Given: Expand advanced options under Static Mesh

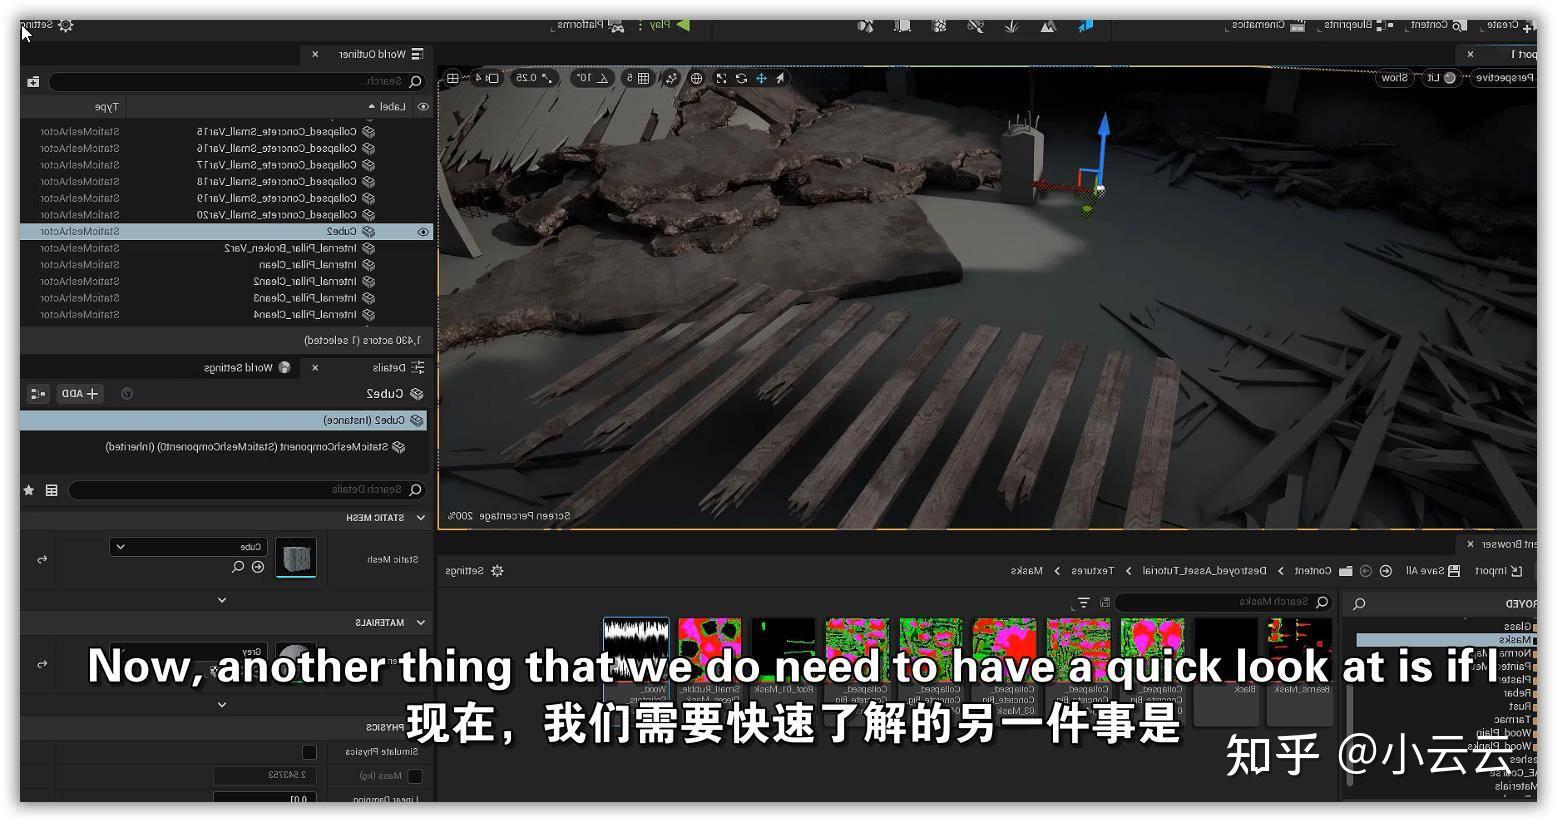Looking at the screenshot, I should tap(222, 600).
